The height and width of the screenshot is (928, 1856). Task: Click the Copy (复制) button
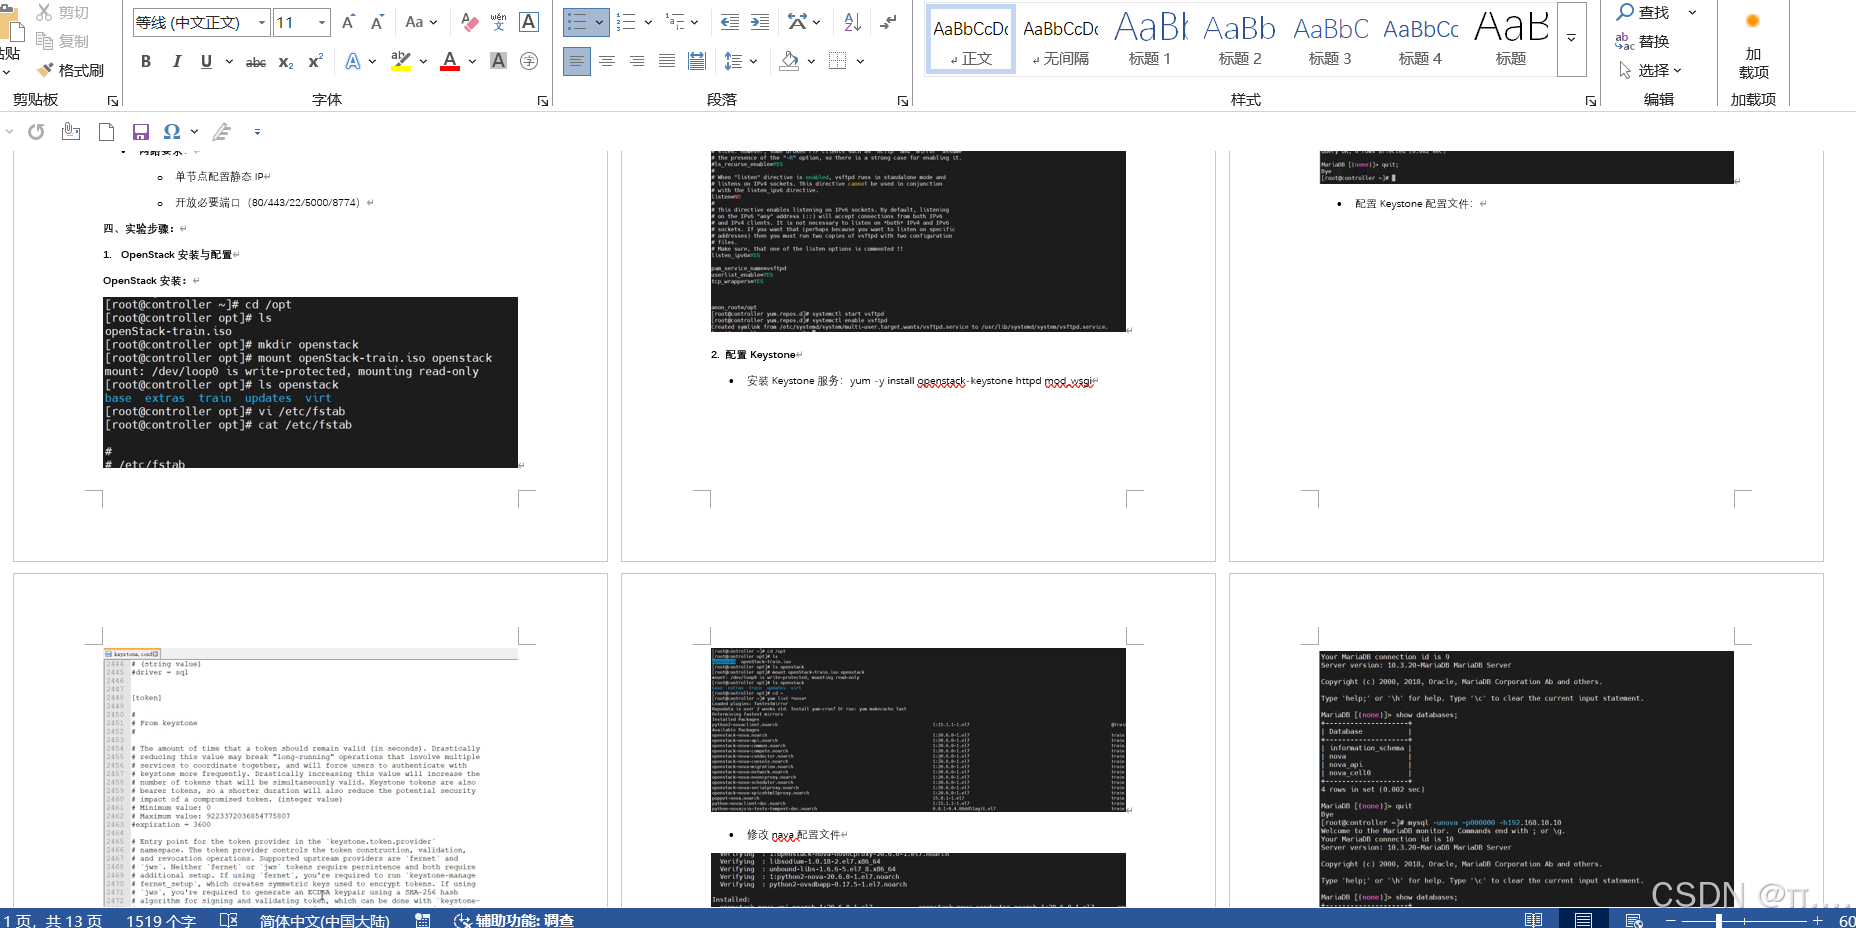[x=62, y=41]
